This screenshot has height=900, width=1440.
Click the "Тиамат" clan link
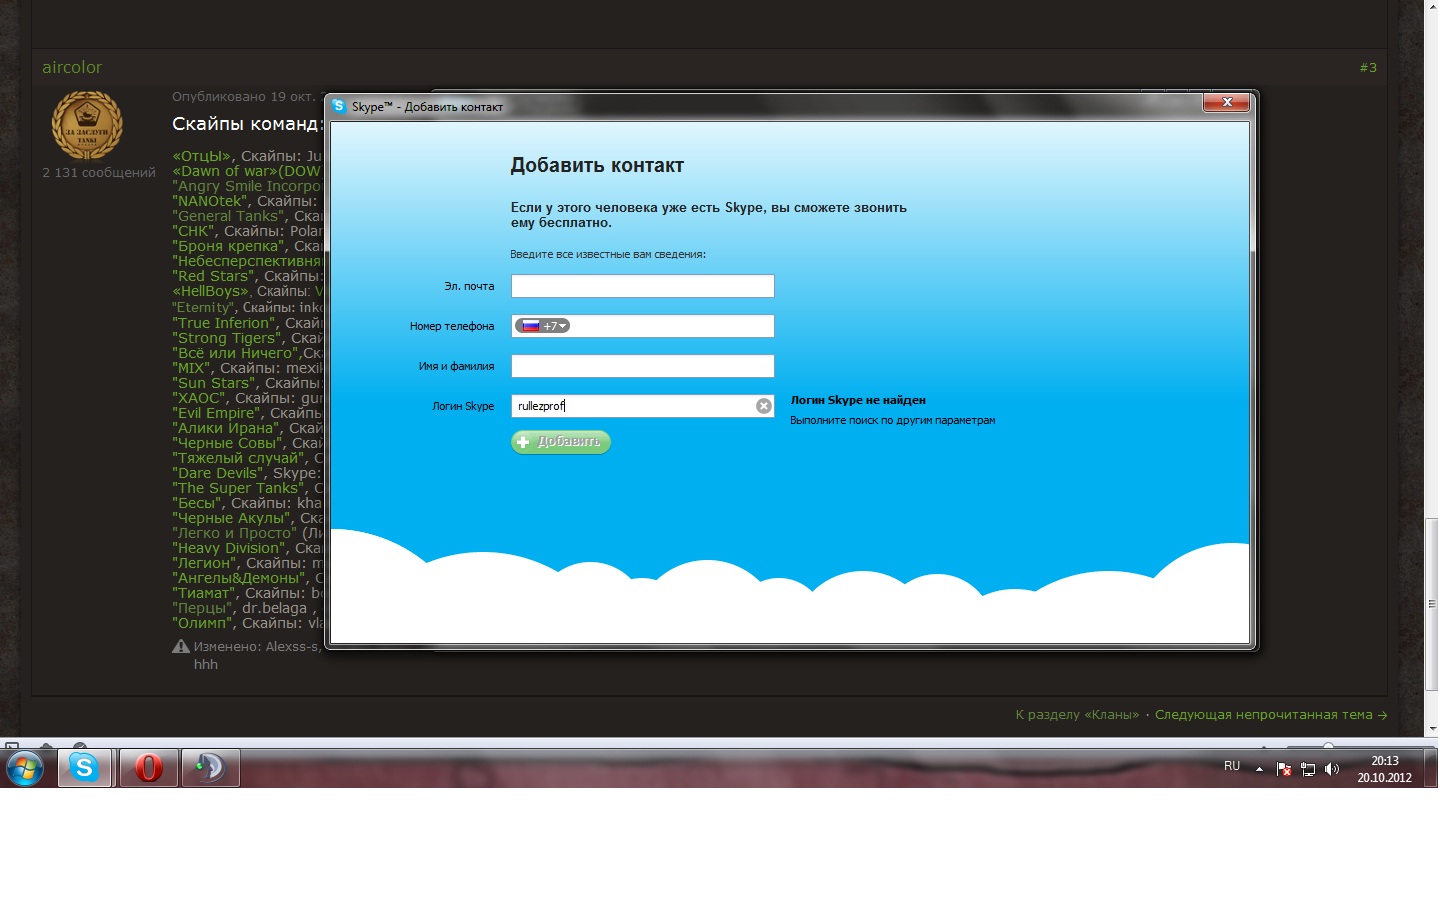[204, 593]
